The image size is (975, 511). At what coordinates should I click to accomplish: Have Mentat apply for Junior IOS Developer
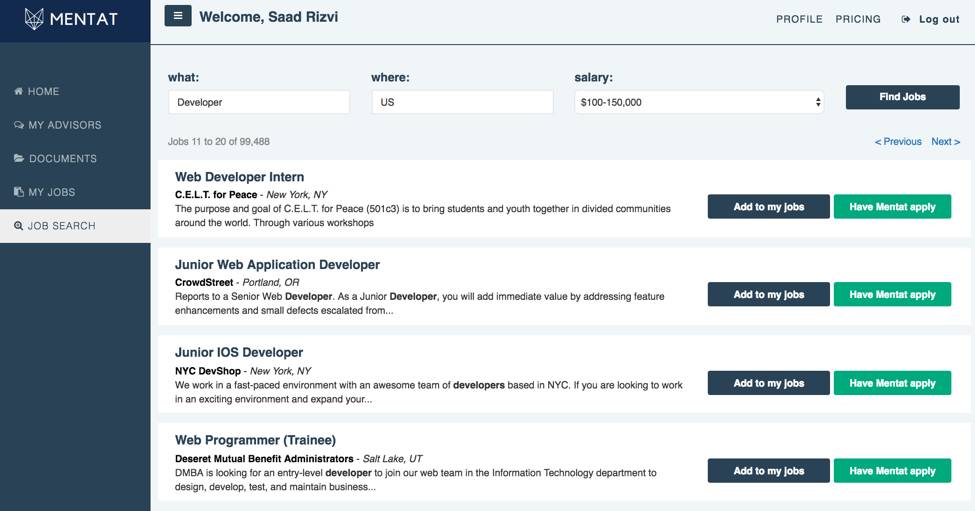[x=892, y=383]
